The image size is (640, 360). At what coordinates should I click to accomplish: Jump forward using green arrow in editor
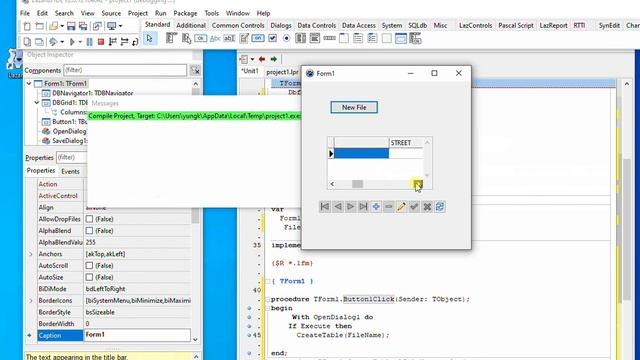[x=274, y=60]
